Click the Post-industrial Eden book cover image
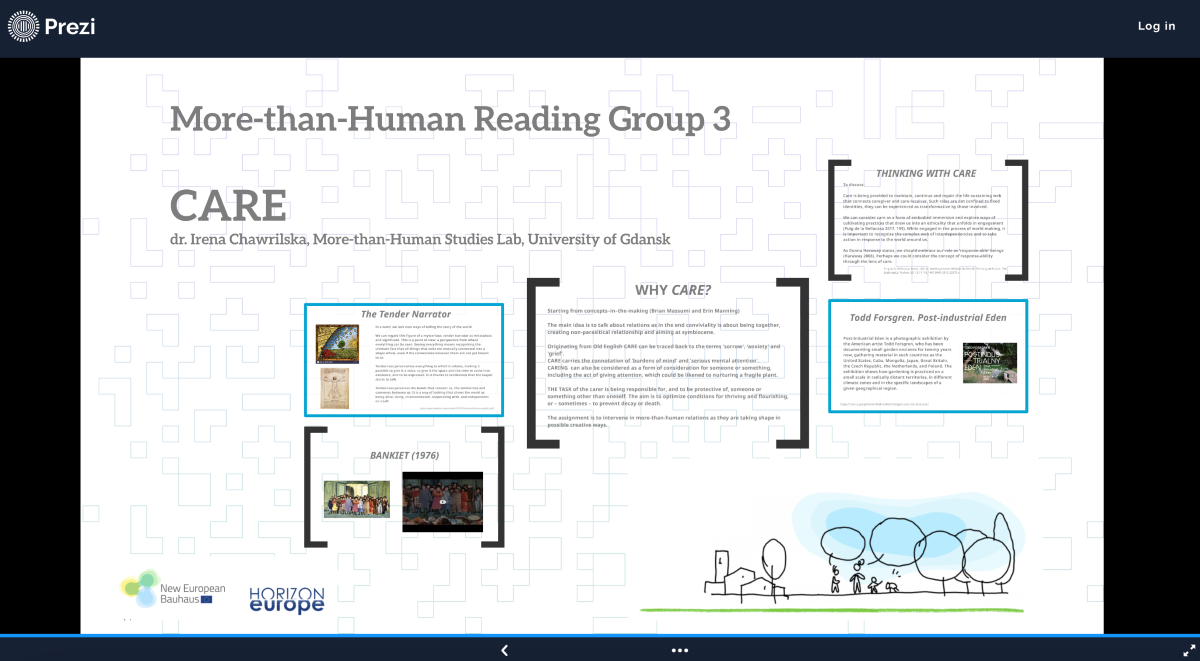The height and width of the screenshot is (661, 1200). coord(989,363)
